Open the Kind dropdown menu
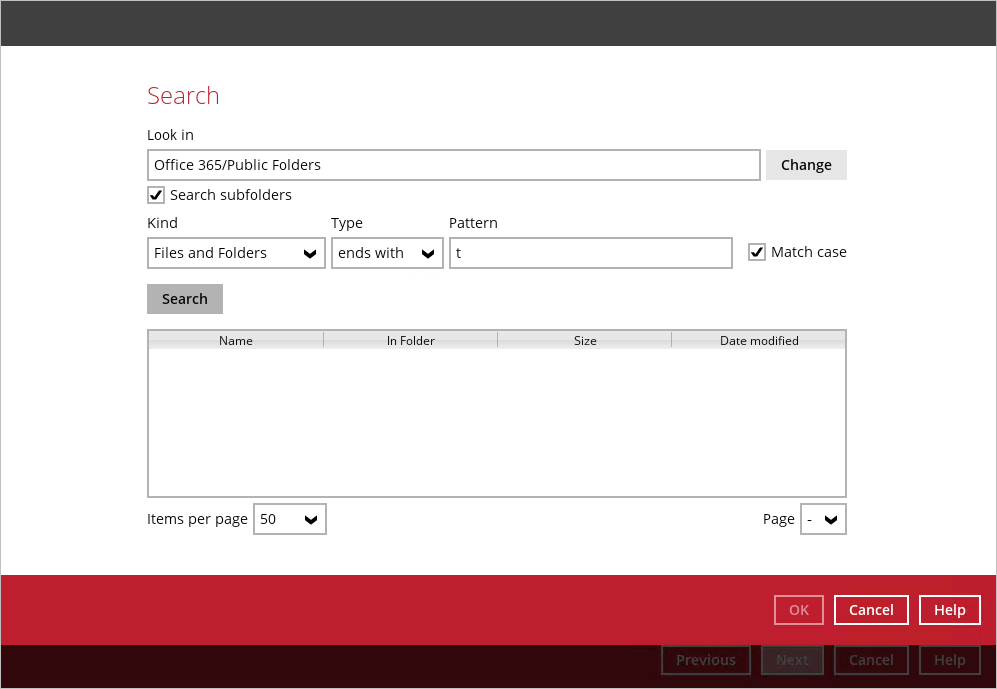The image size is (997, 689). (x=236, y=253)
